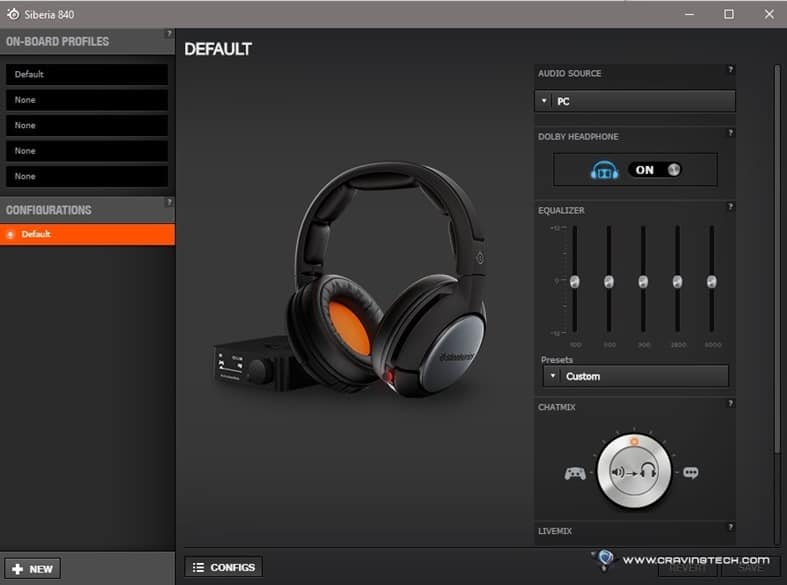Select the third None profile slot
The height and width of the screenshot is (585, 787).
pos(87,151)
